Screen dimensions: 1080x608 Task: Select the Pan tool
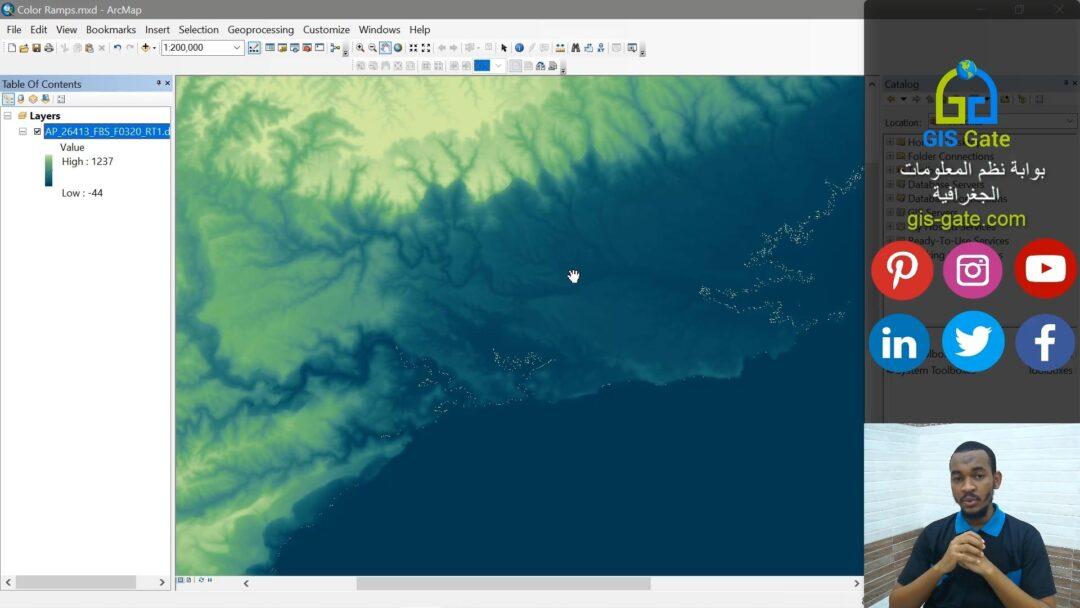[384, 47]
